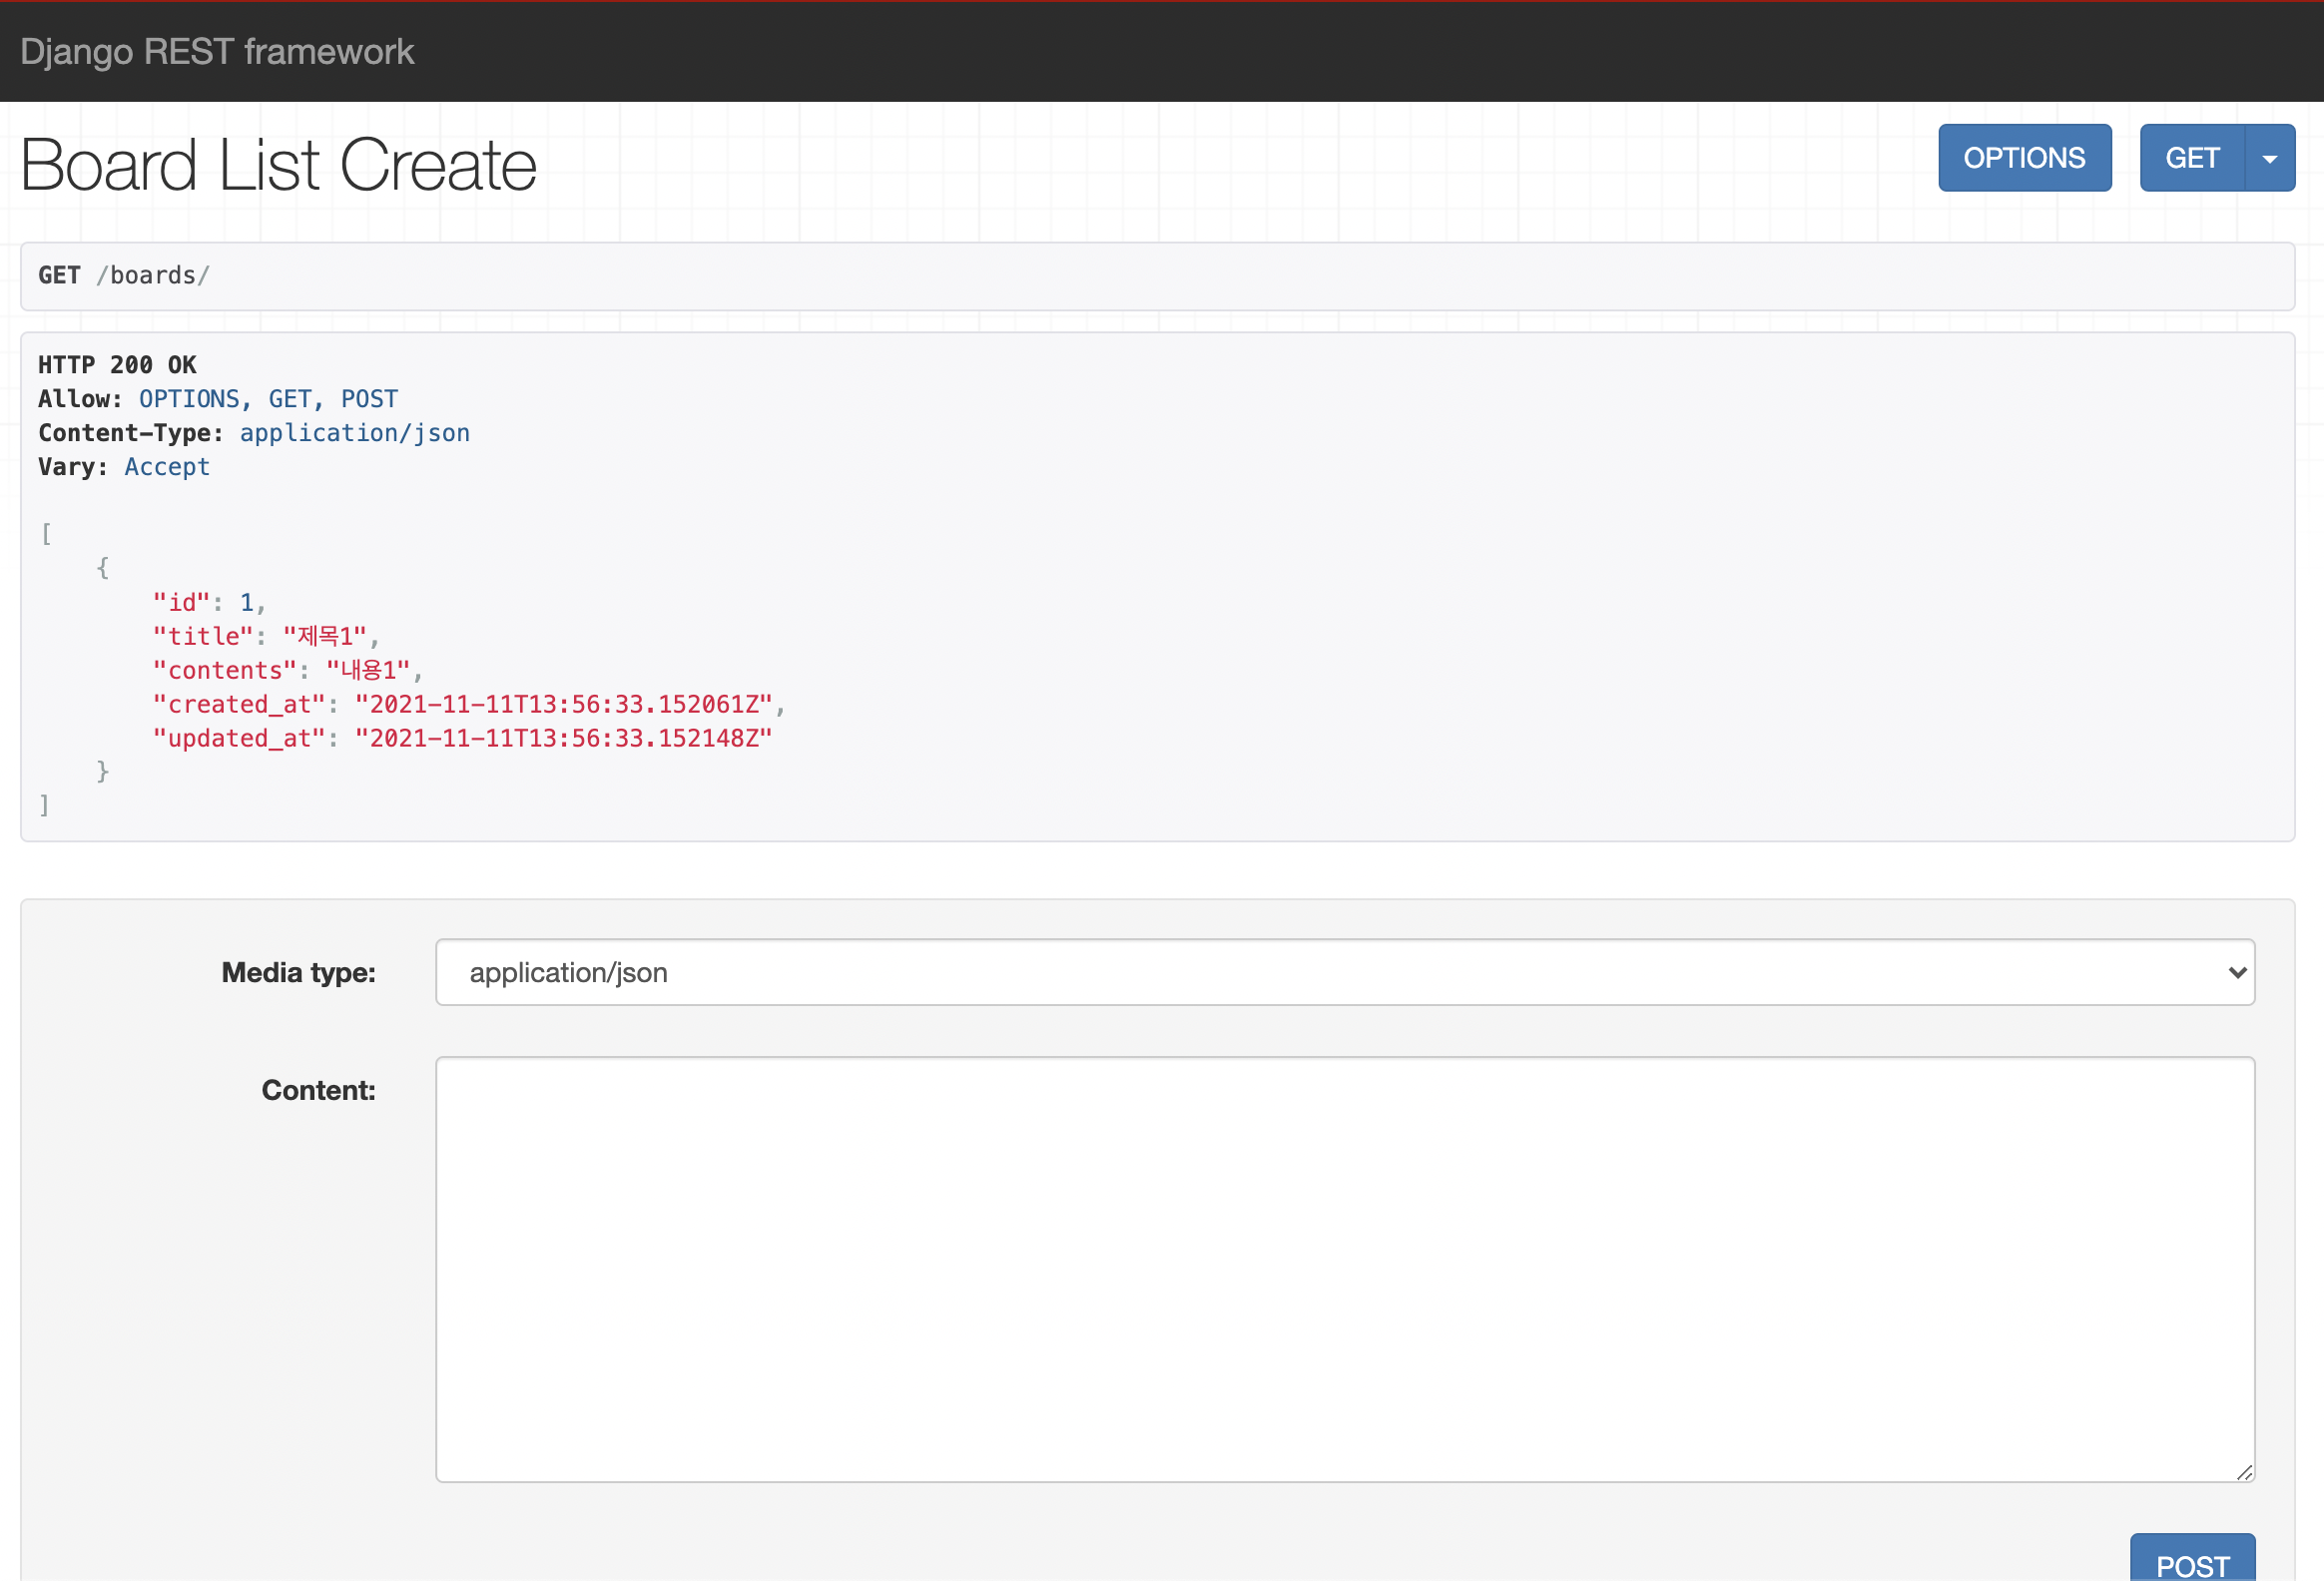Open the Django REST framework brand link

[217, 51]
